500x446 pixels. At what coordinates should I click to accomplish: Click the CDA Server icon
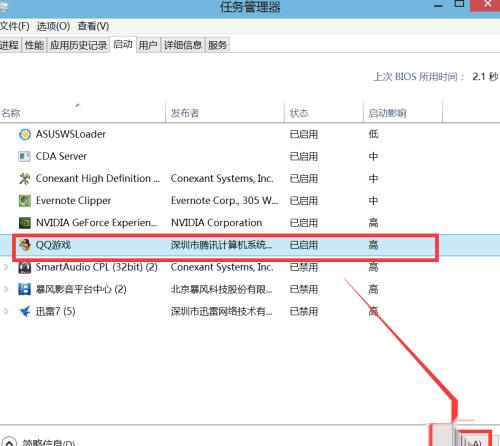[x=24, y=156]
